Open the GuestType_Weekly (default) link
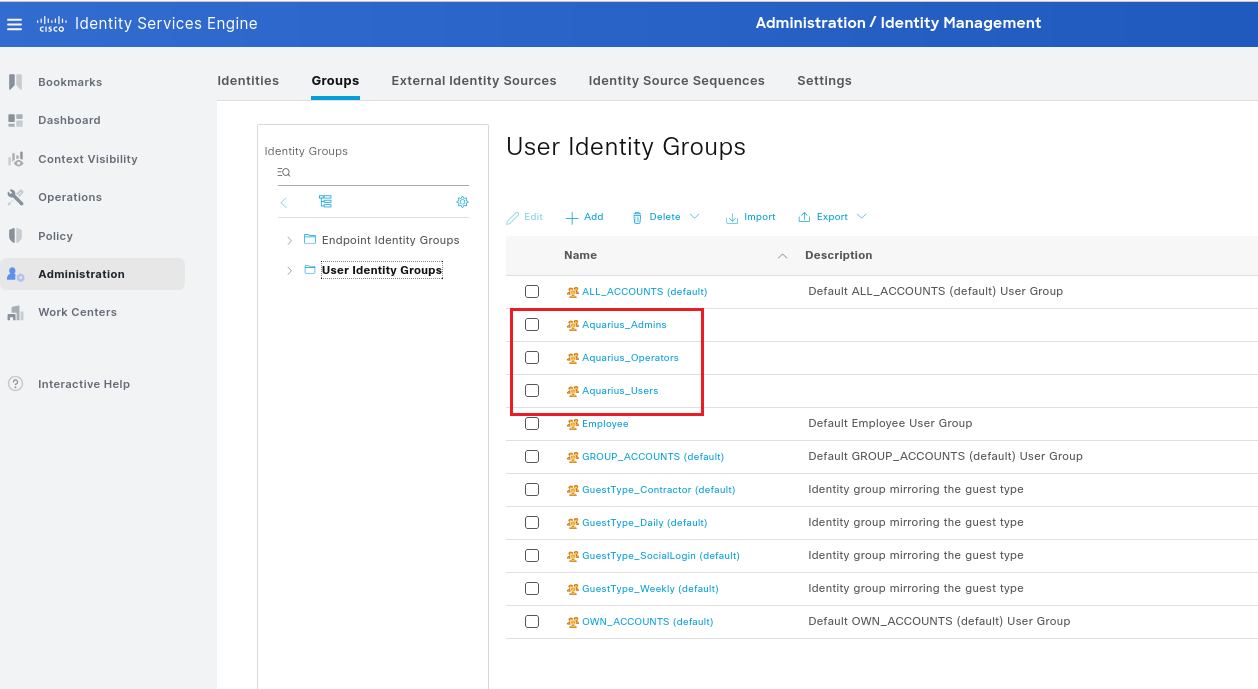Screen dimensions: 1258x689 coord(650,589)
